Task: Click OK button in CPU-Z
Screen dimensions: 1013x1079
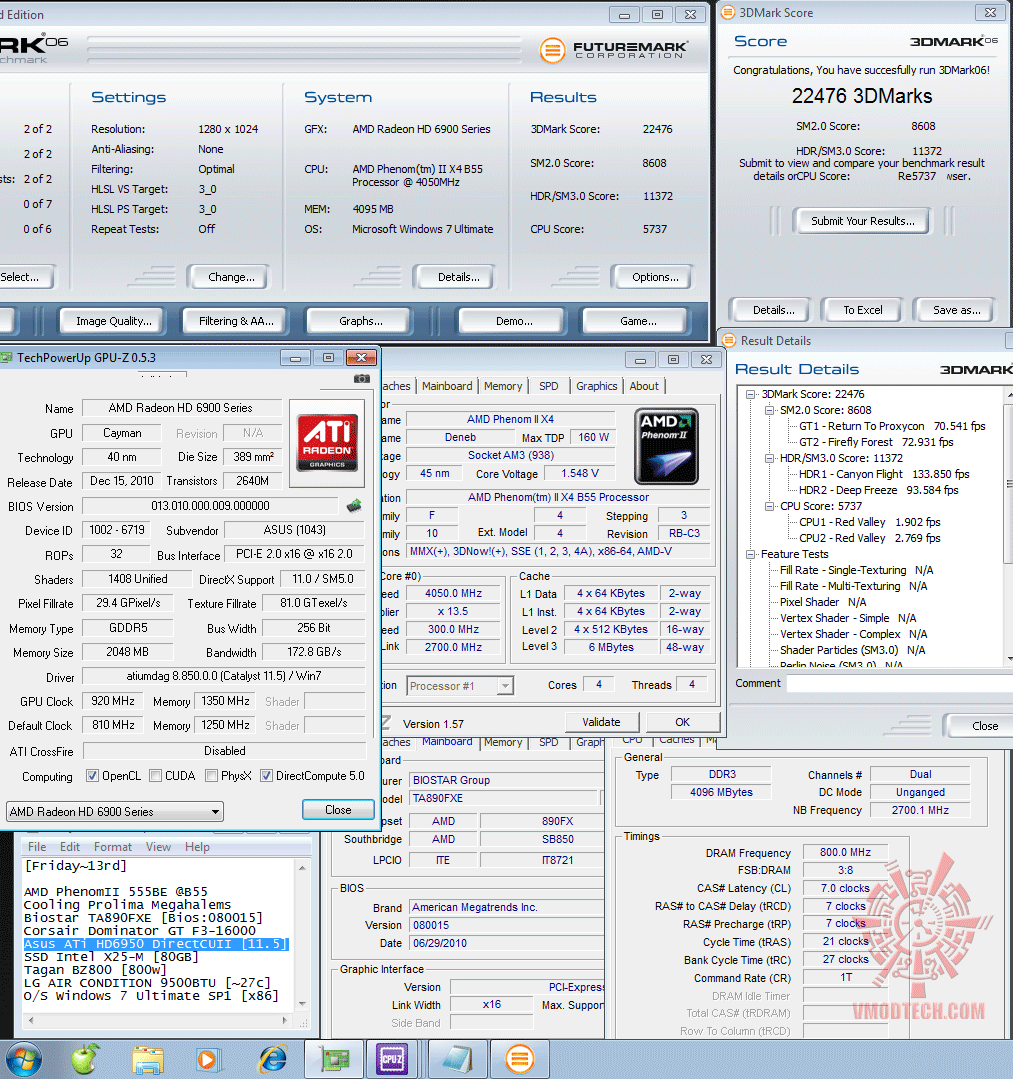Action: click(x=682, y=722)
